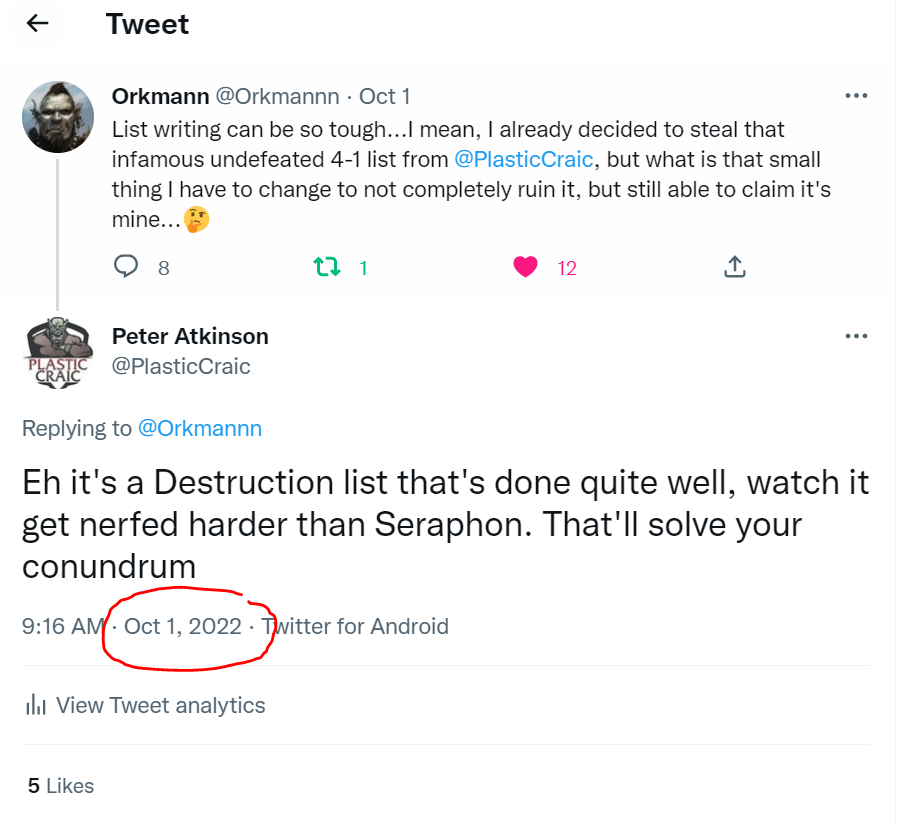Open Orkmann's profile avatar
The height and width of the screenshot is (822, 918).
click(x=58, y=116)
